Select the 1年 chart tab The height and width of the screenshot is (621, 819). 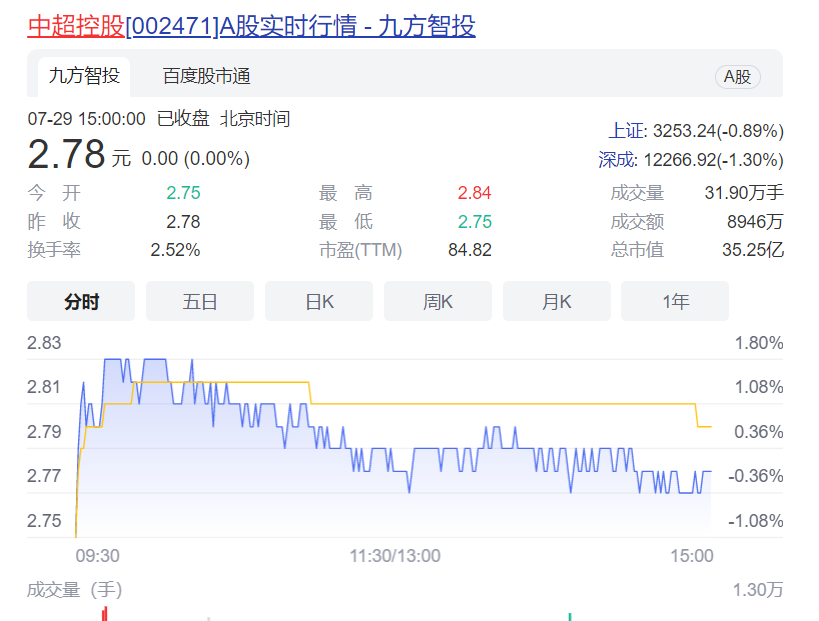tap(675, 301)
